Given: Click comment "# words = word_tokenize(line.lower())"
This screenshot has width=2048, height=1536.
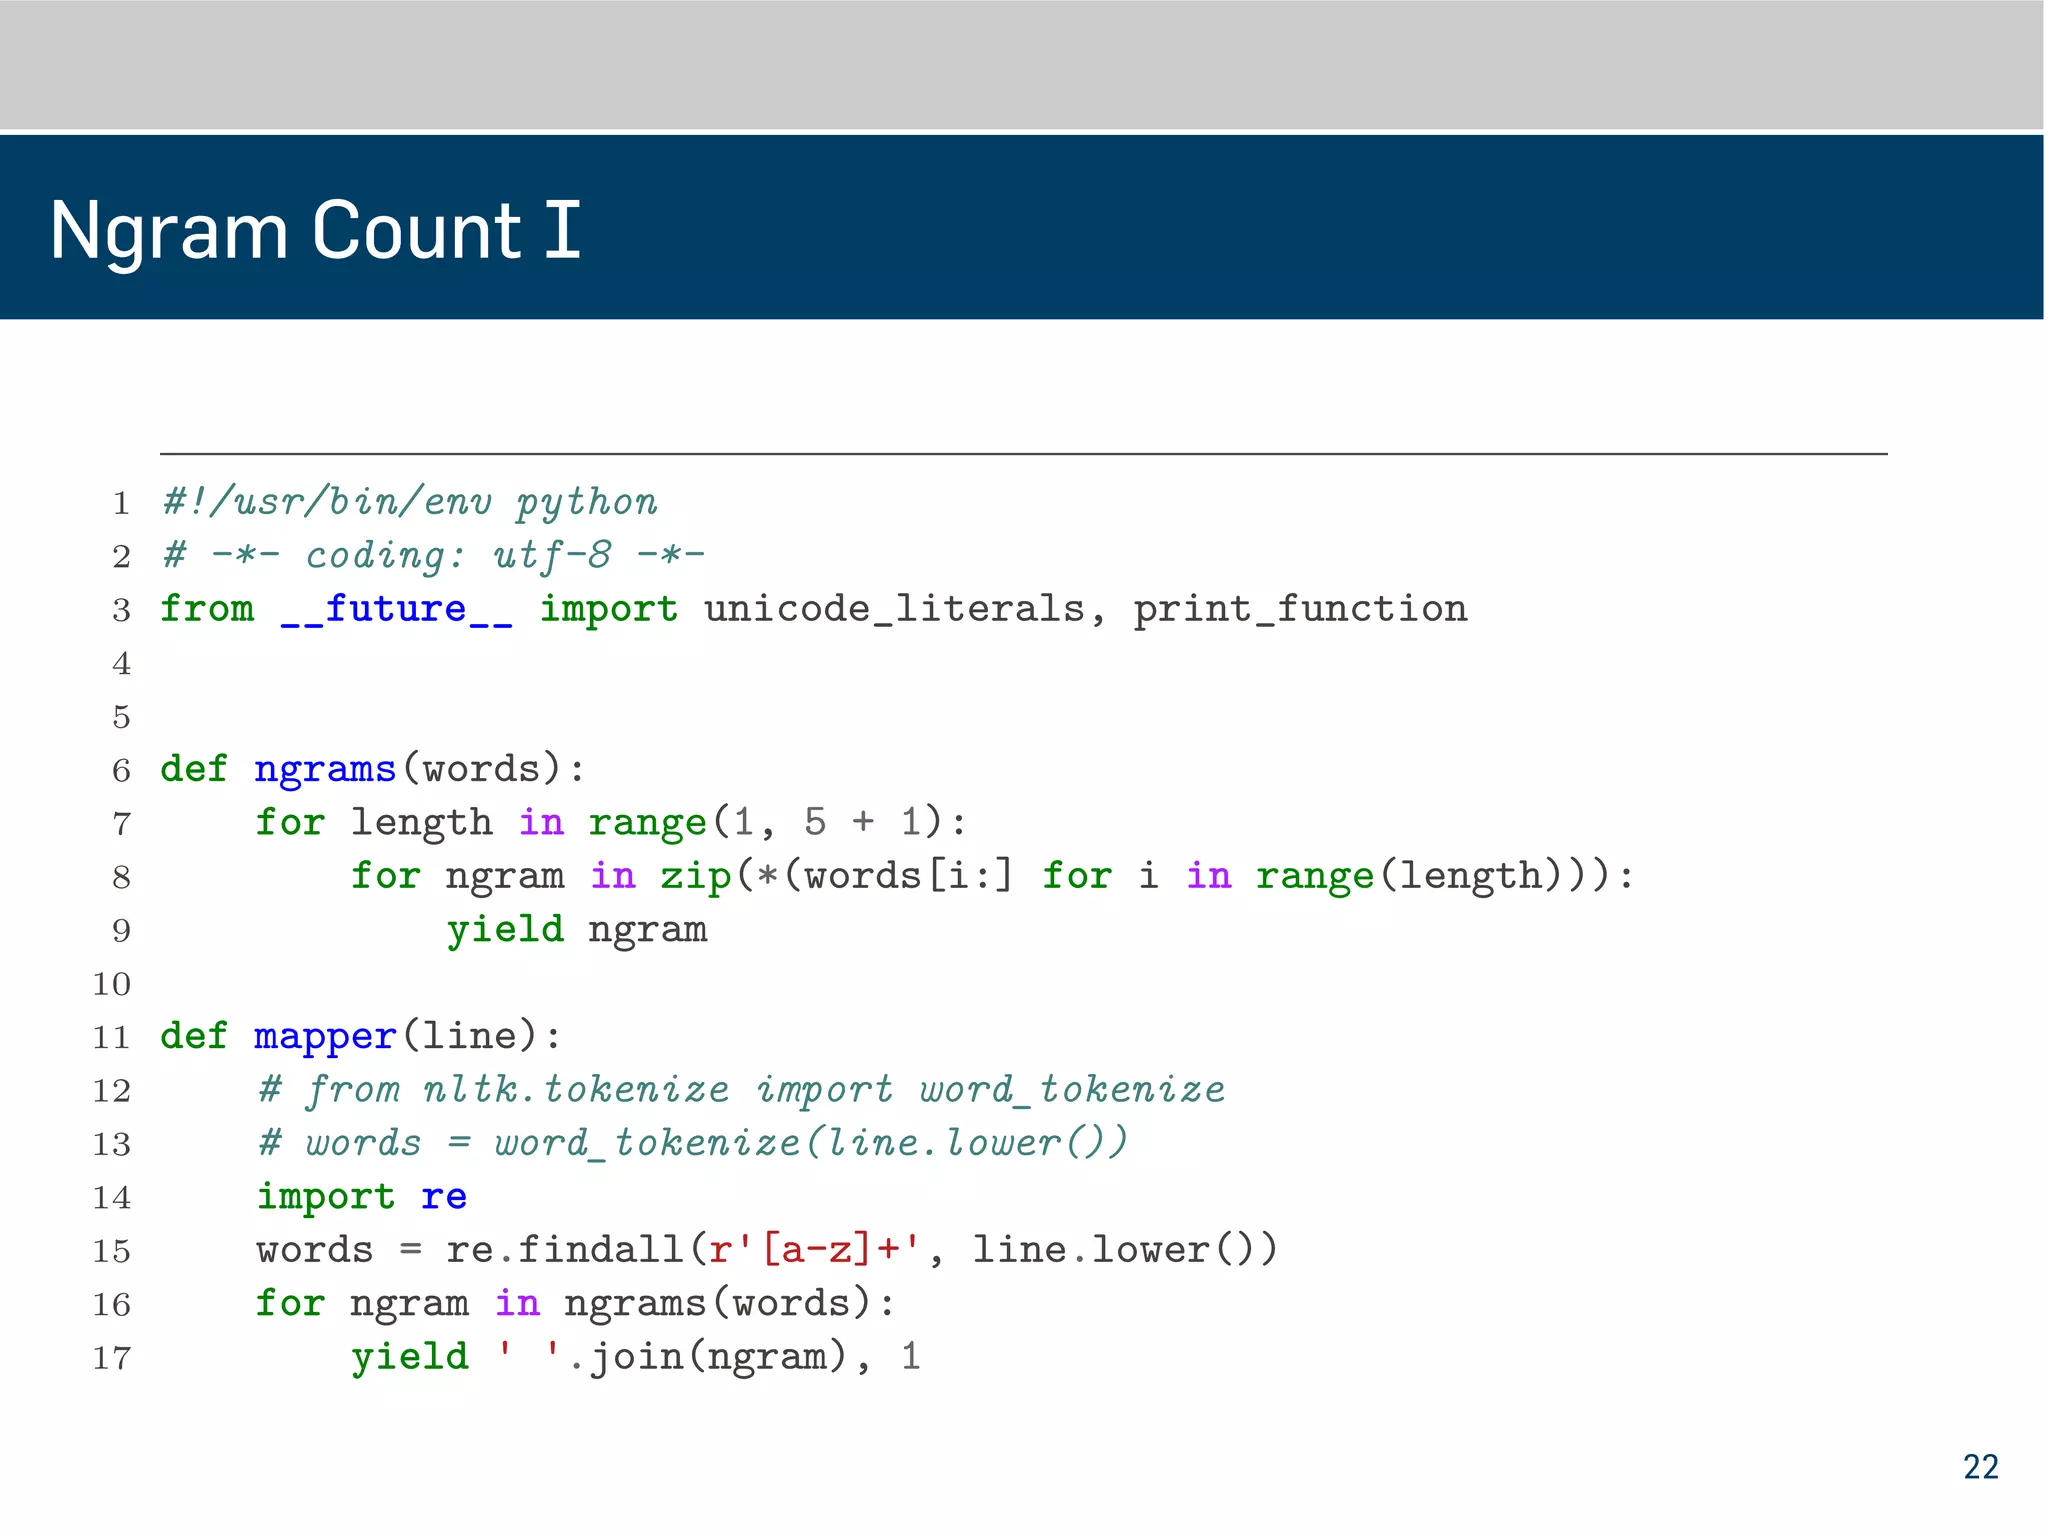Looking at the screenshot, I should 693,1143.
